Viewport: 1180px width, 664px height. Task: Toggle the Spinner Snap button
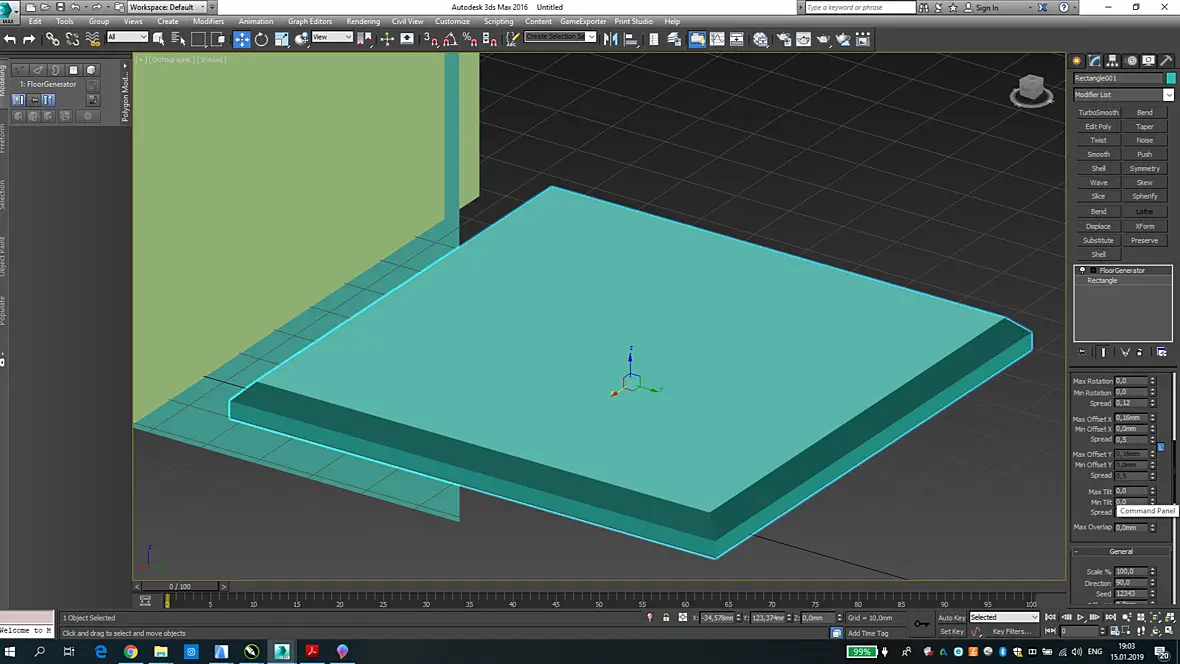click(x=489, y=39)
